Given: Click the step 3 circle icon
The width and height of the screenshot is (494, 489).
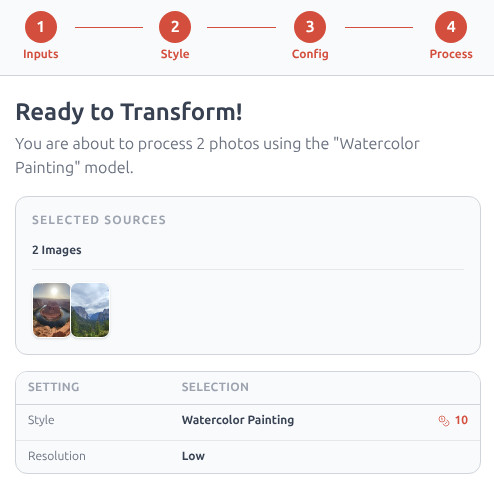Looking at the screenshot, I should click(310, 27).
